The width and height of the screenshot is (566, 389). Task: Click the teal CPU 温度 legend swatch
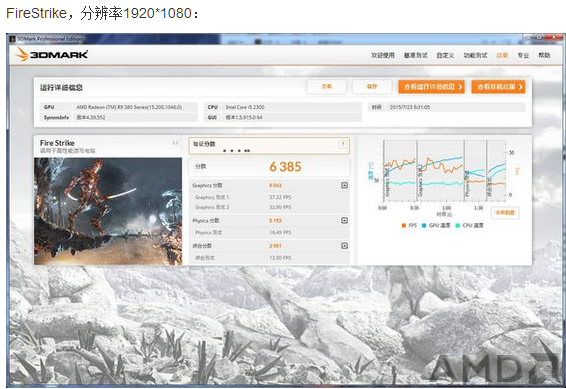(458, 226)
